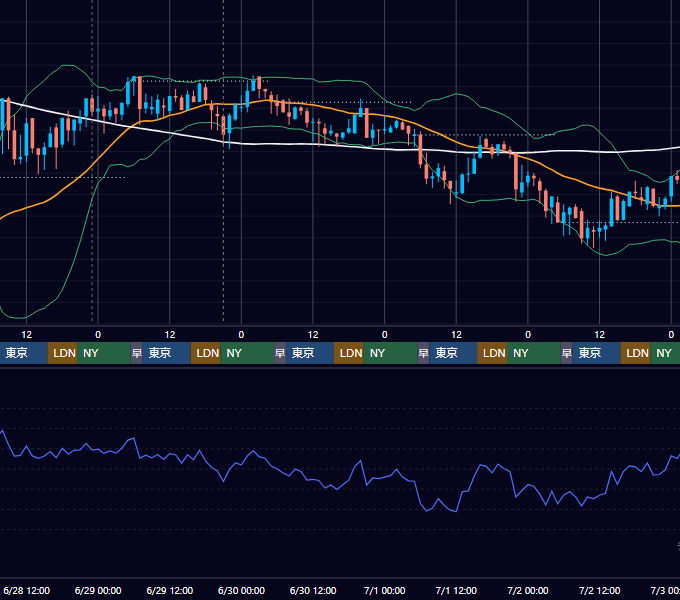Click the 早 early-session block after 6/29 00:00
The width and height of the screenshot is (680, 600).
coord(137,353)
